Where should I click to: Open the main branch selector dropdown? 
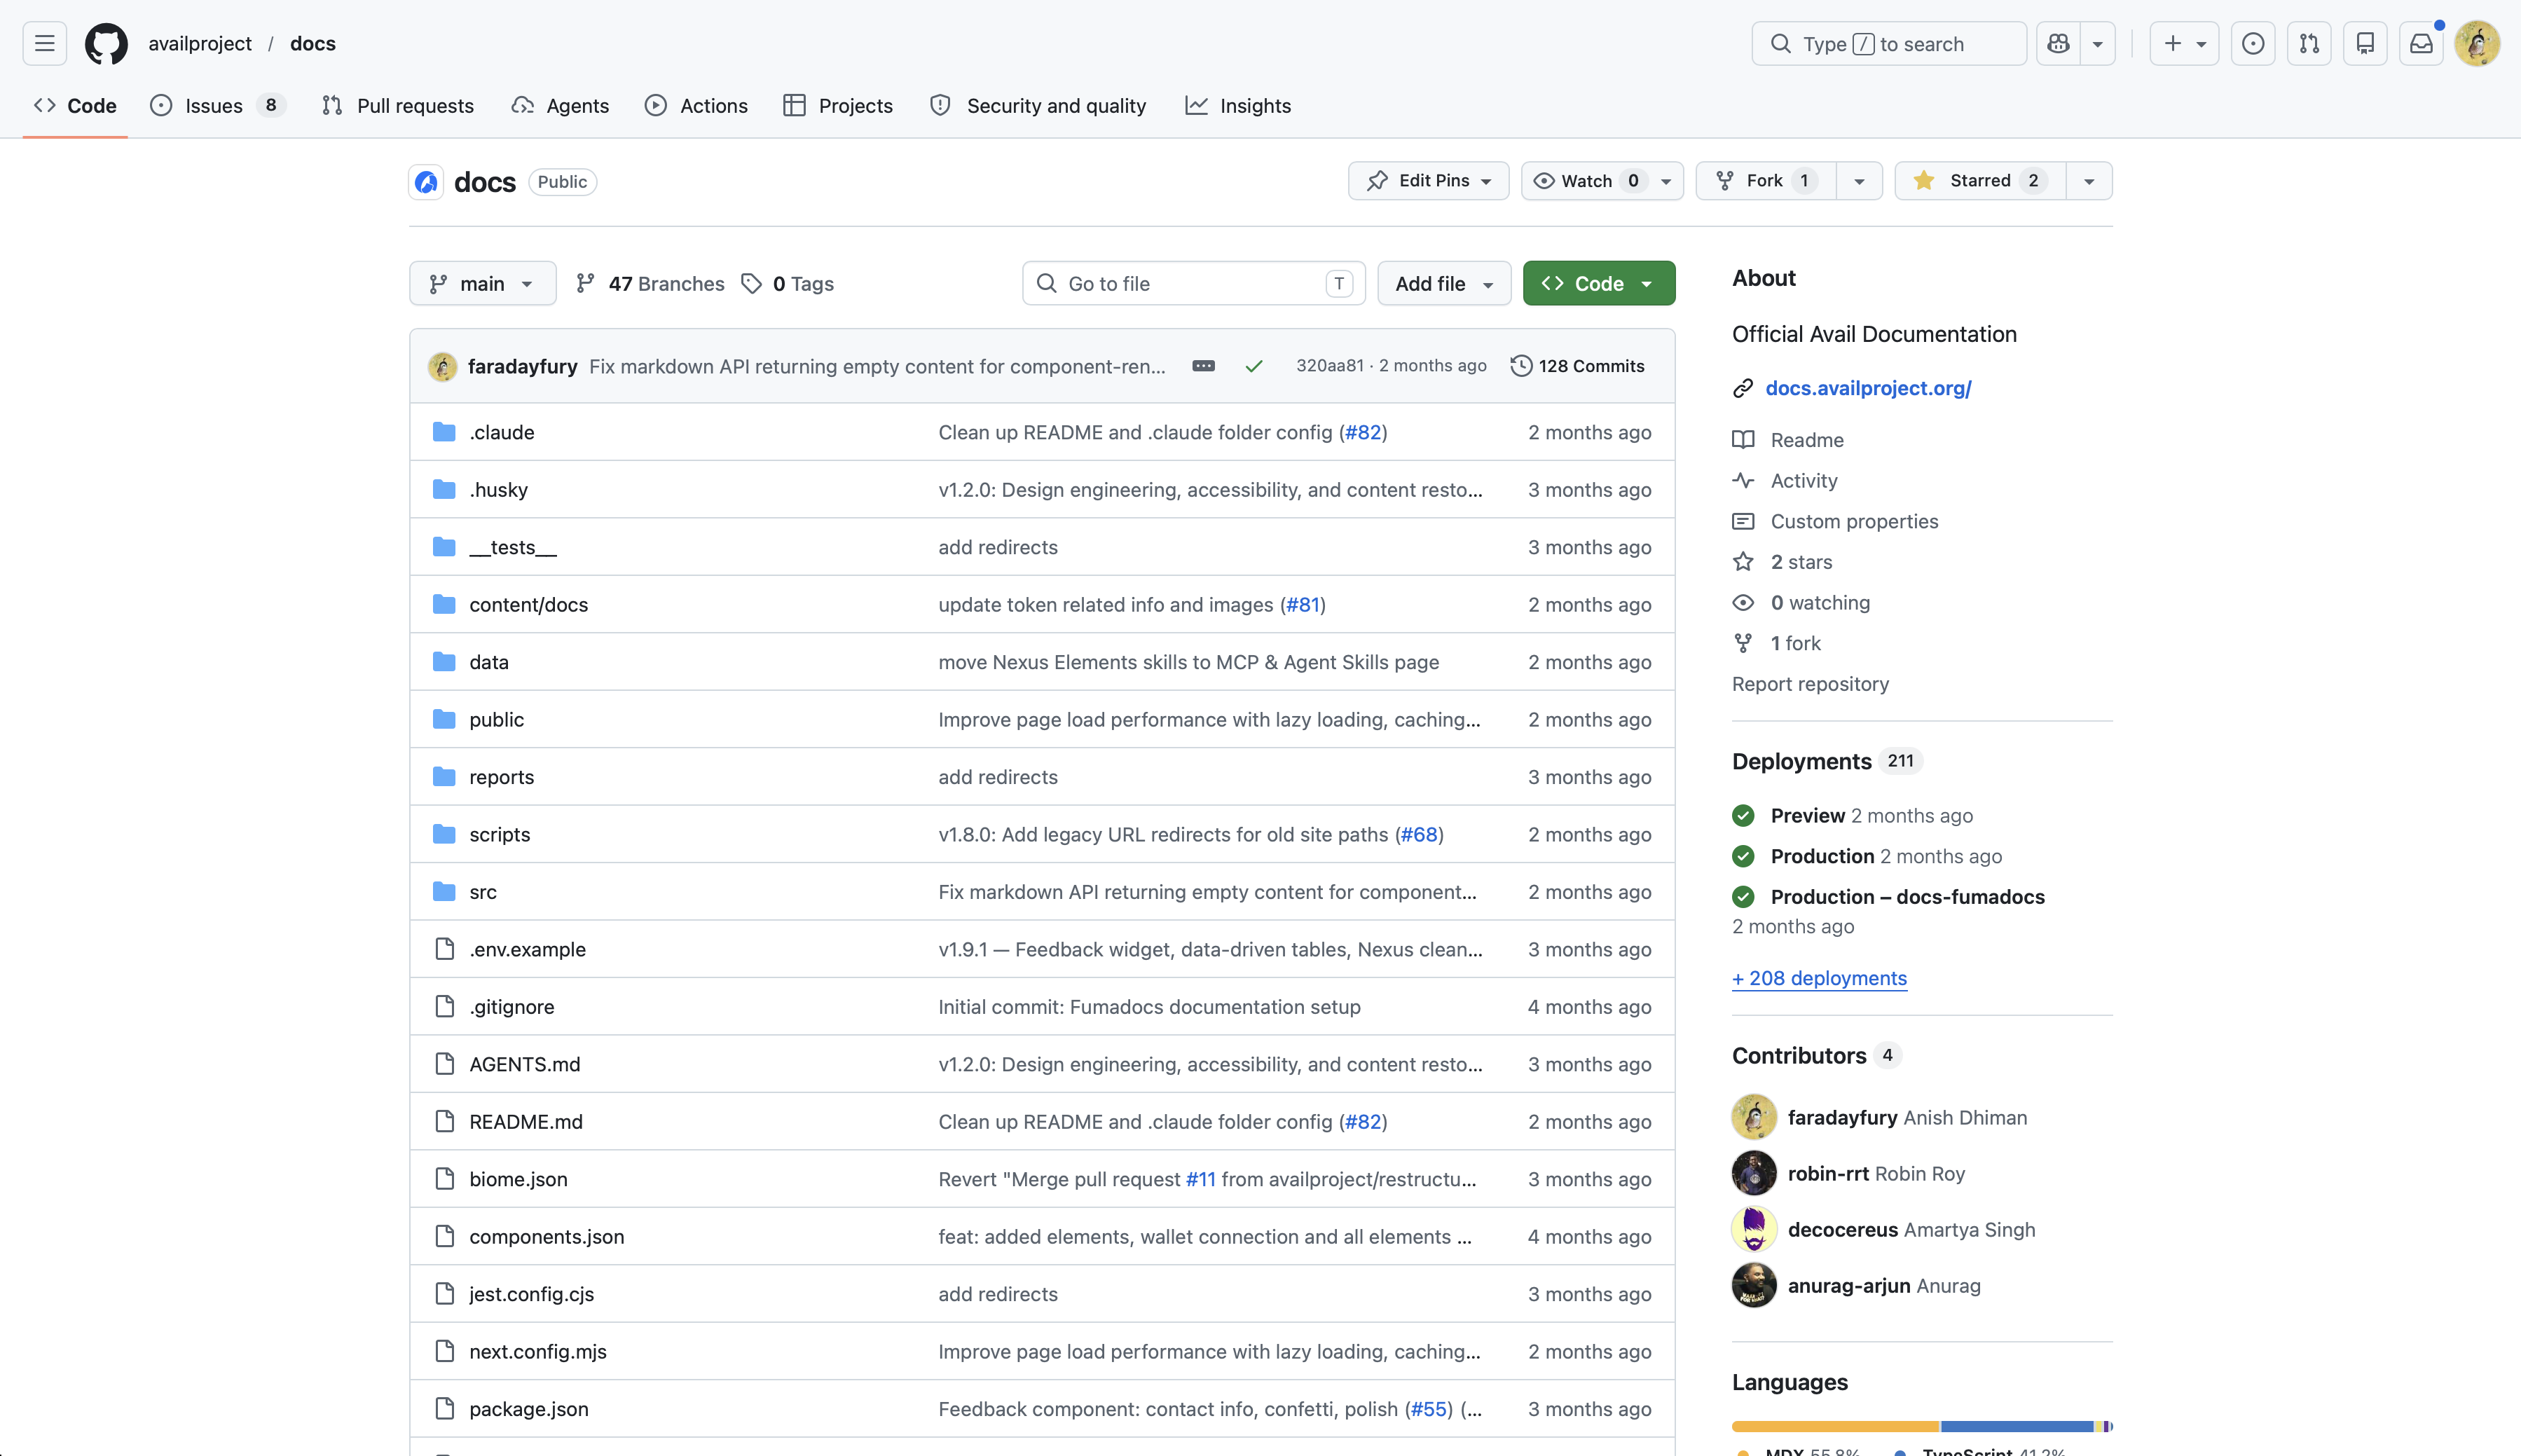pos(482,284)
